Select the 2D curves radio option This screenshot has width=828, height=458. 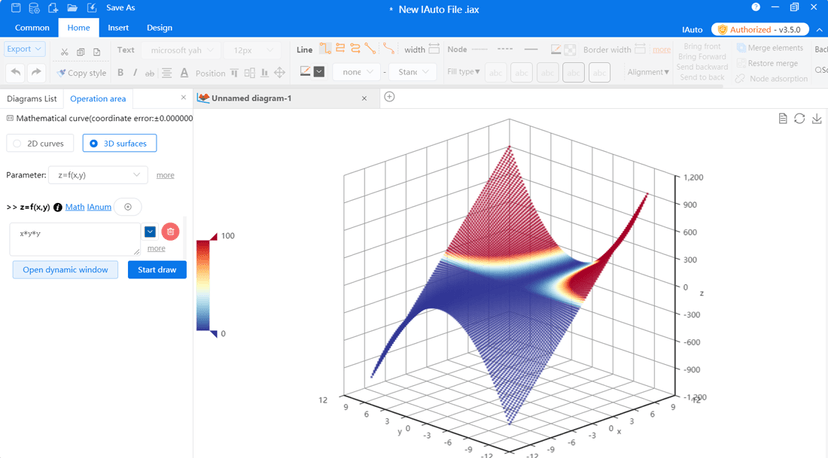click(40, 143)
